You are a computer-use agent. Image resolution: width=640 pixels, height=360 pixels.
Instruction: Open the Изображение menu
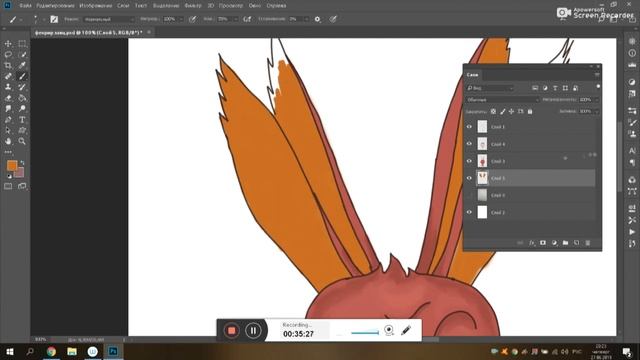pyautogui.click(x=96, y=6)
